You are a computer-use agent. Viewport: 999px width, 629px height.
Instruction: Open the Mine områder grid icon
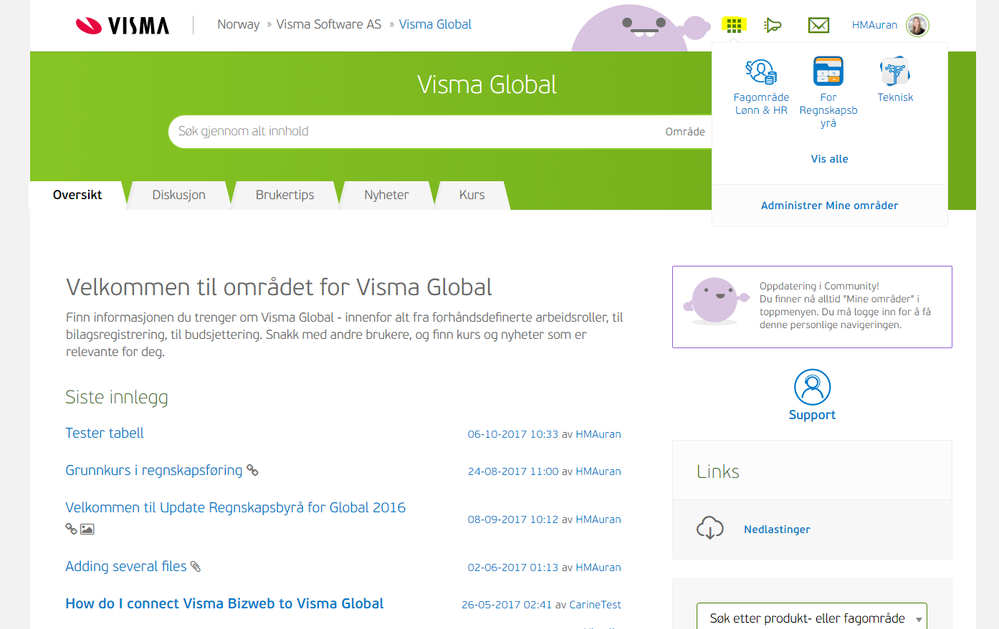point(733,25)
